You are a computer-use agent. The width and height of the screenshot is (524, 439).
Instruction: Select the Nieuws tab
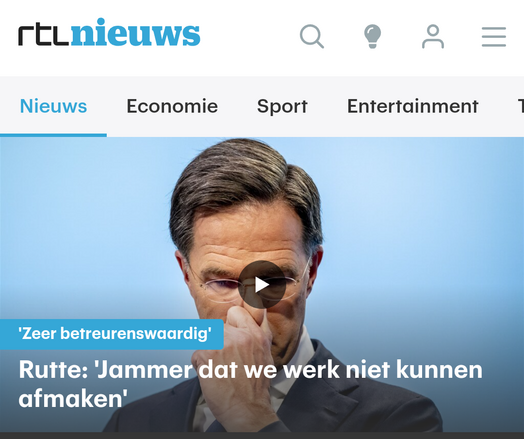[x=53, y=106]
